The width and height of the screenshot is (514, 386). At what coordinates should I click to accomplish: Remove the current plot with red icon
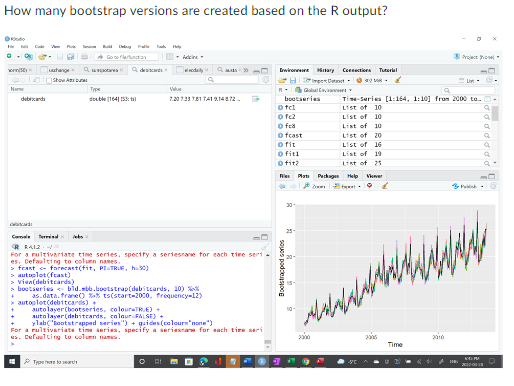click(x=369, y=186)
